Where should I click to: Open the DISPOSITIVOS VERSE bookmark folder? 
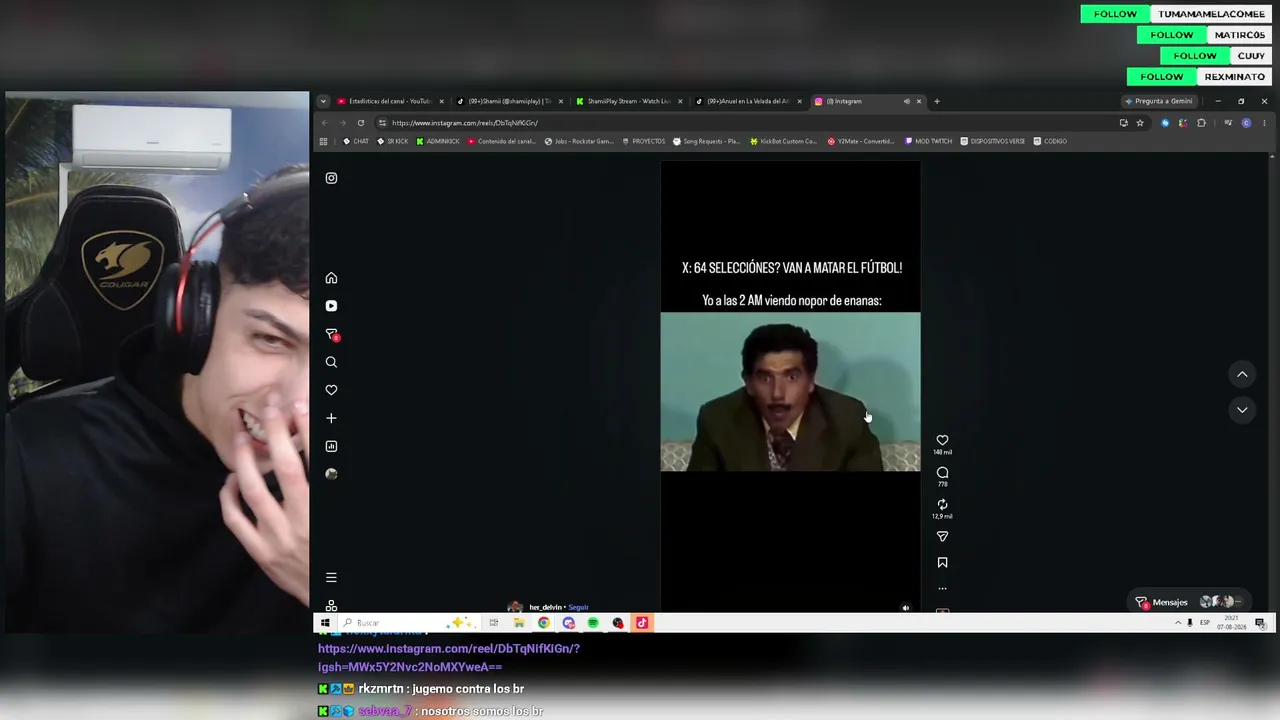point(992,141)
